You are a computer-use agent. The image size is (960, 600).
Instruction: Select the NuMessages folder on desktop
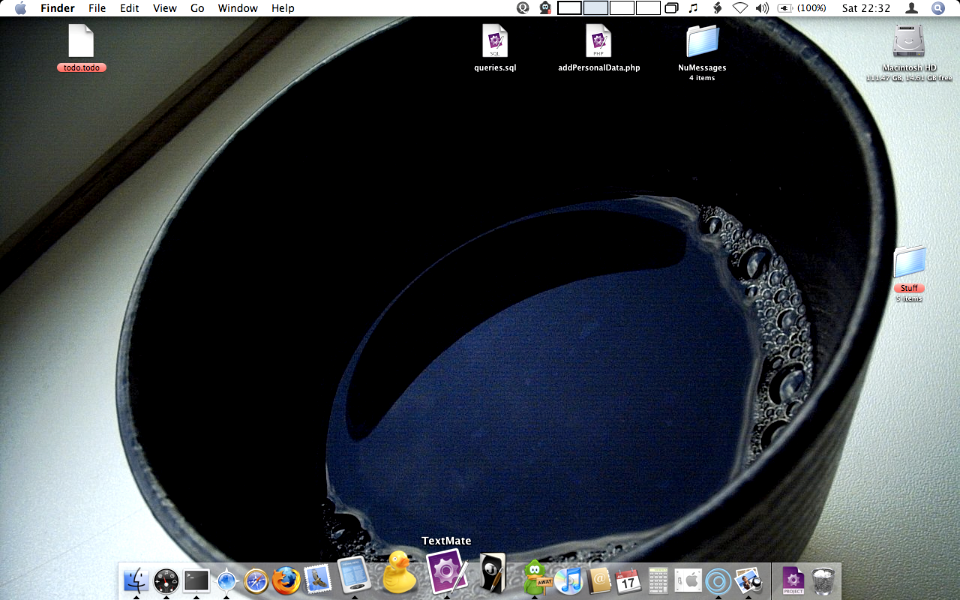(702, 42)
